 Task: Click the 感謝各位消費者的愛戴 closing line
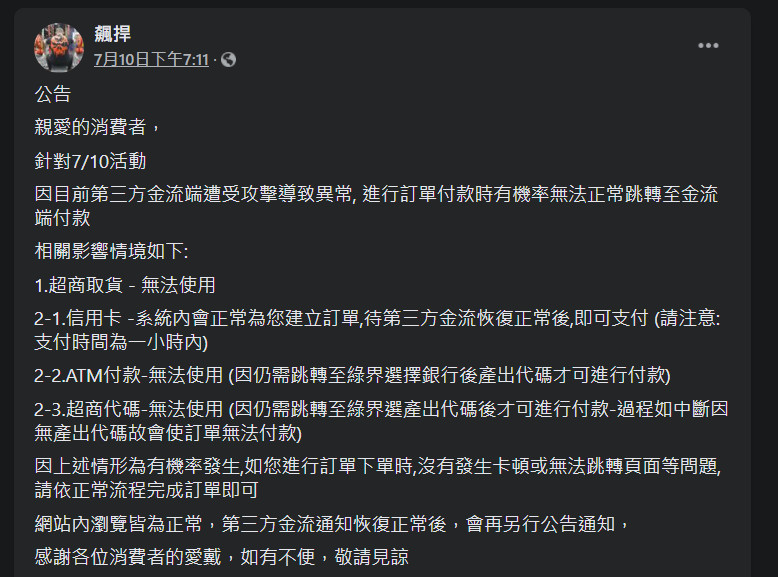222,556
